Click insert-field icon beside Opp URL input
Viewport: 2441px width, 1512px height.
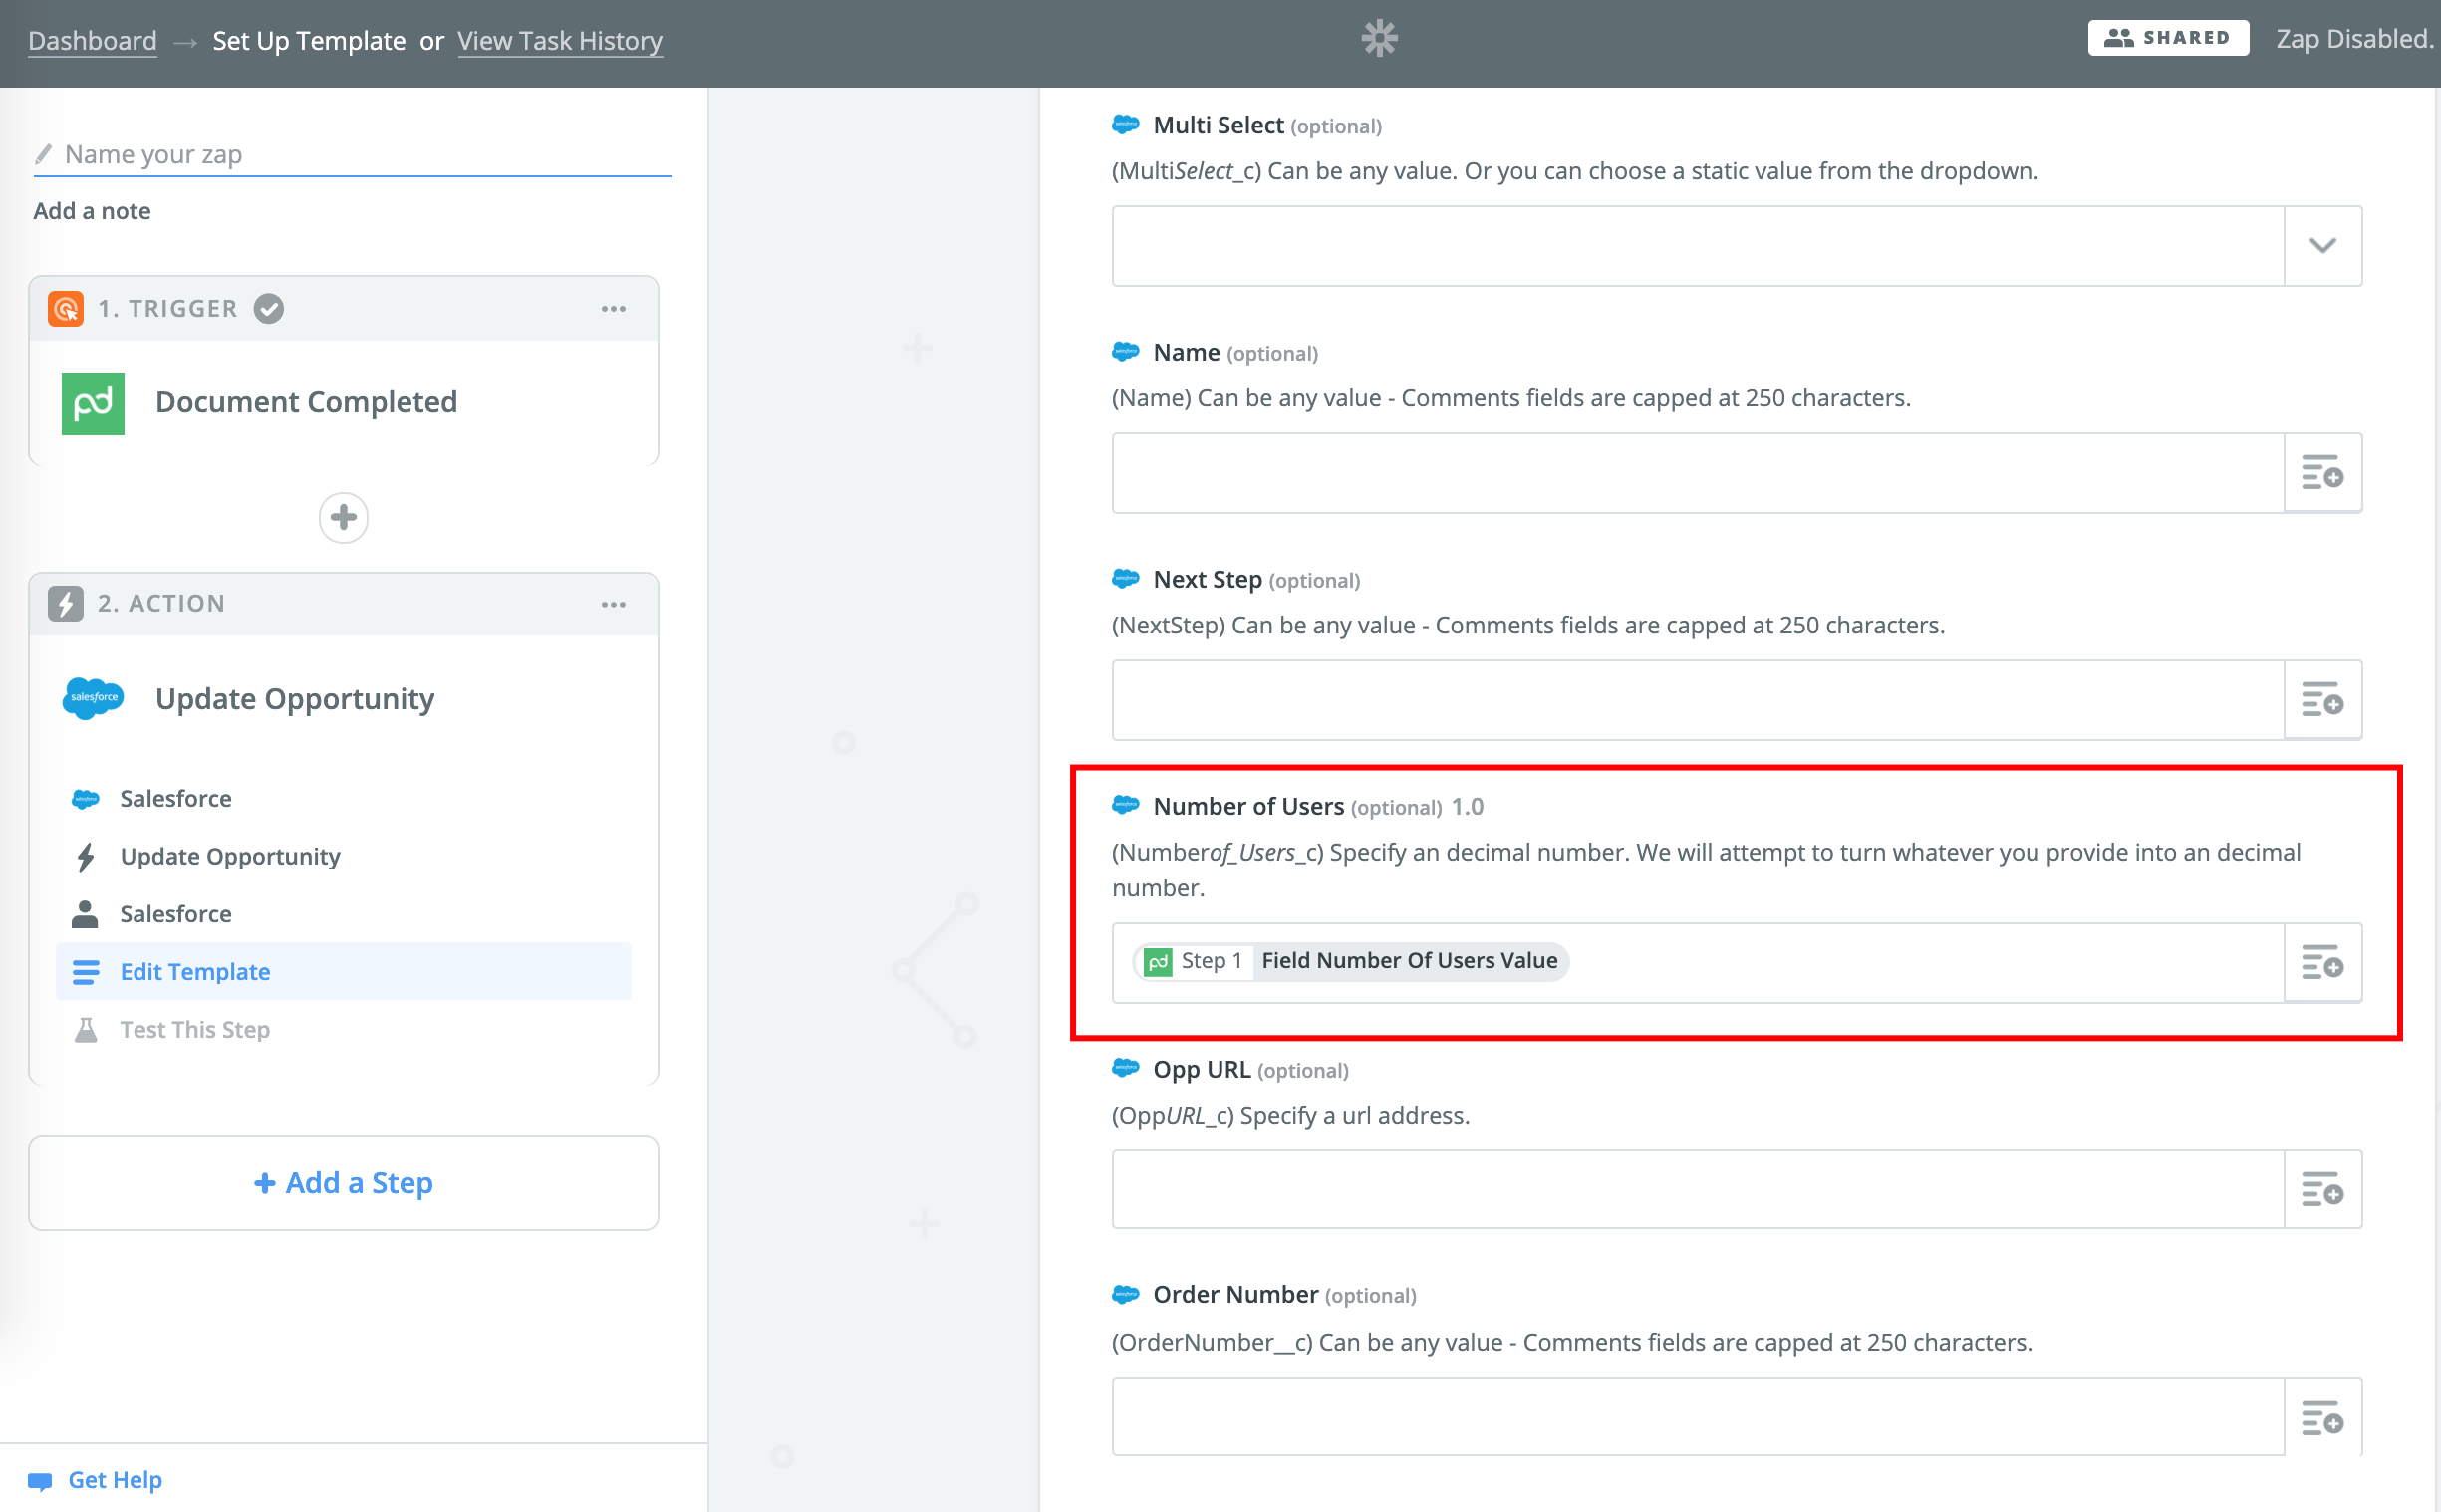[x=2322, y=1190]
